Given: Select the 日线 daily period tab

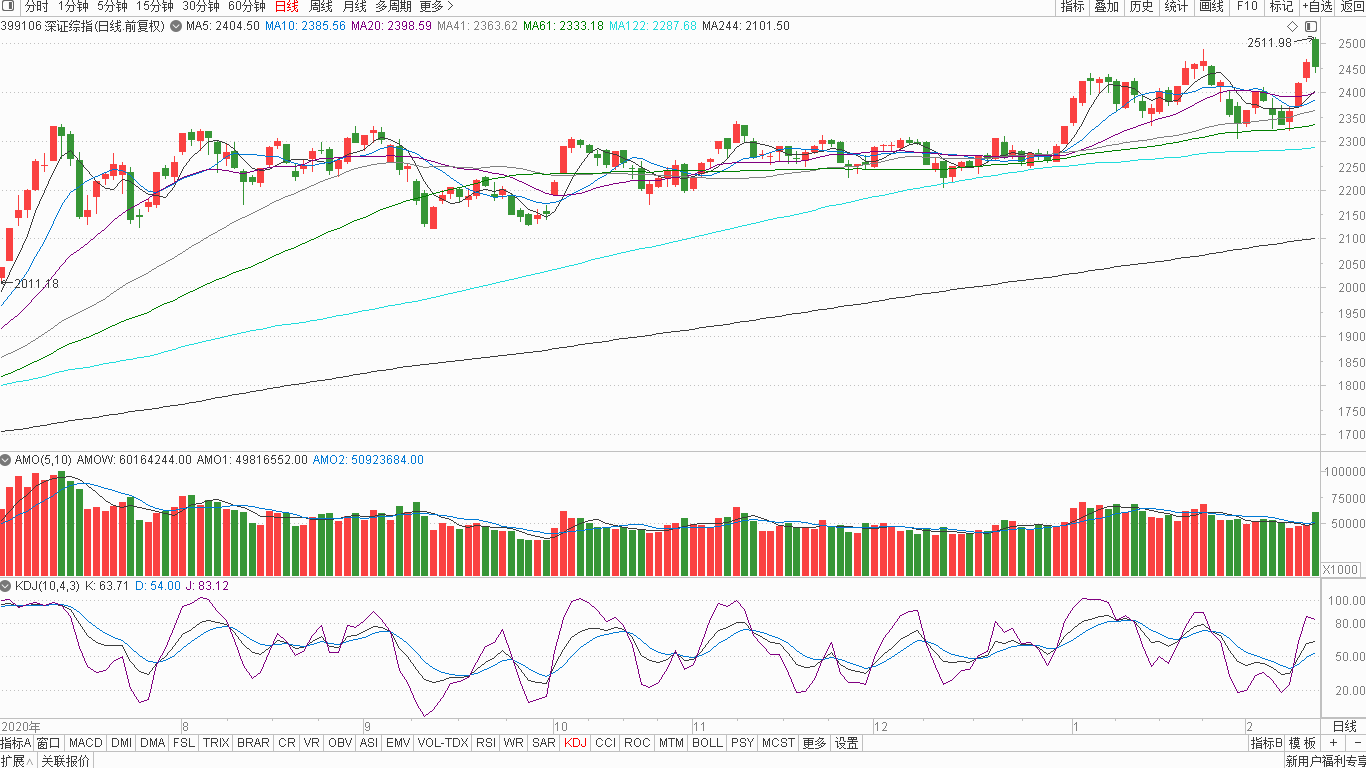Looking at the screenshot, I should (x=286, y=6).
